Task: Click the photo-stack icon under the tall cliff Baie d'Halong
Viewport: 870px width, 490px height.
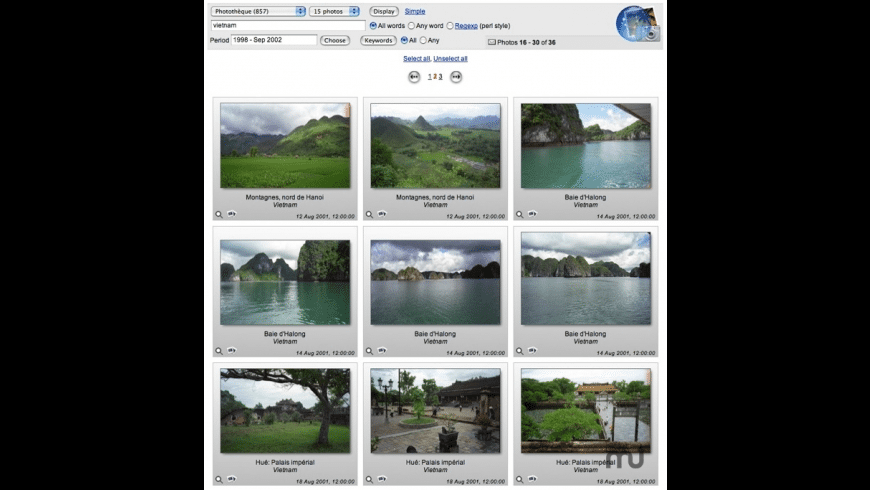Action: [231, 350]
